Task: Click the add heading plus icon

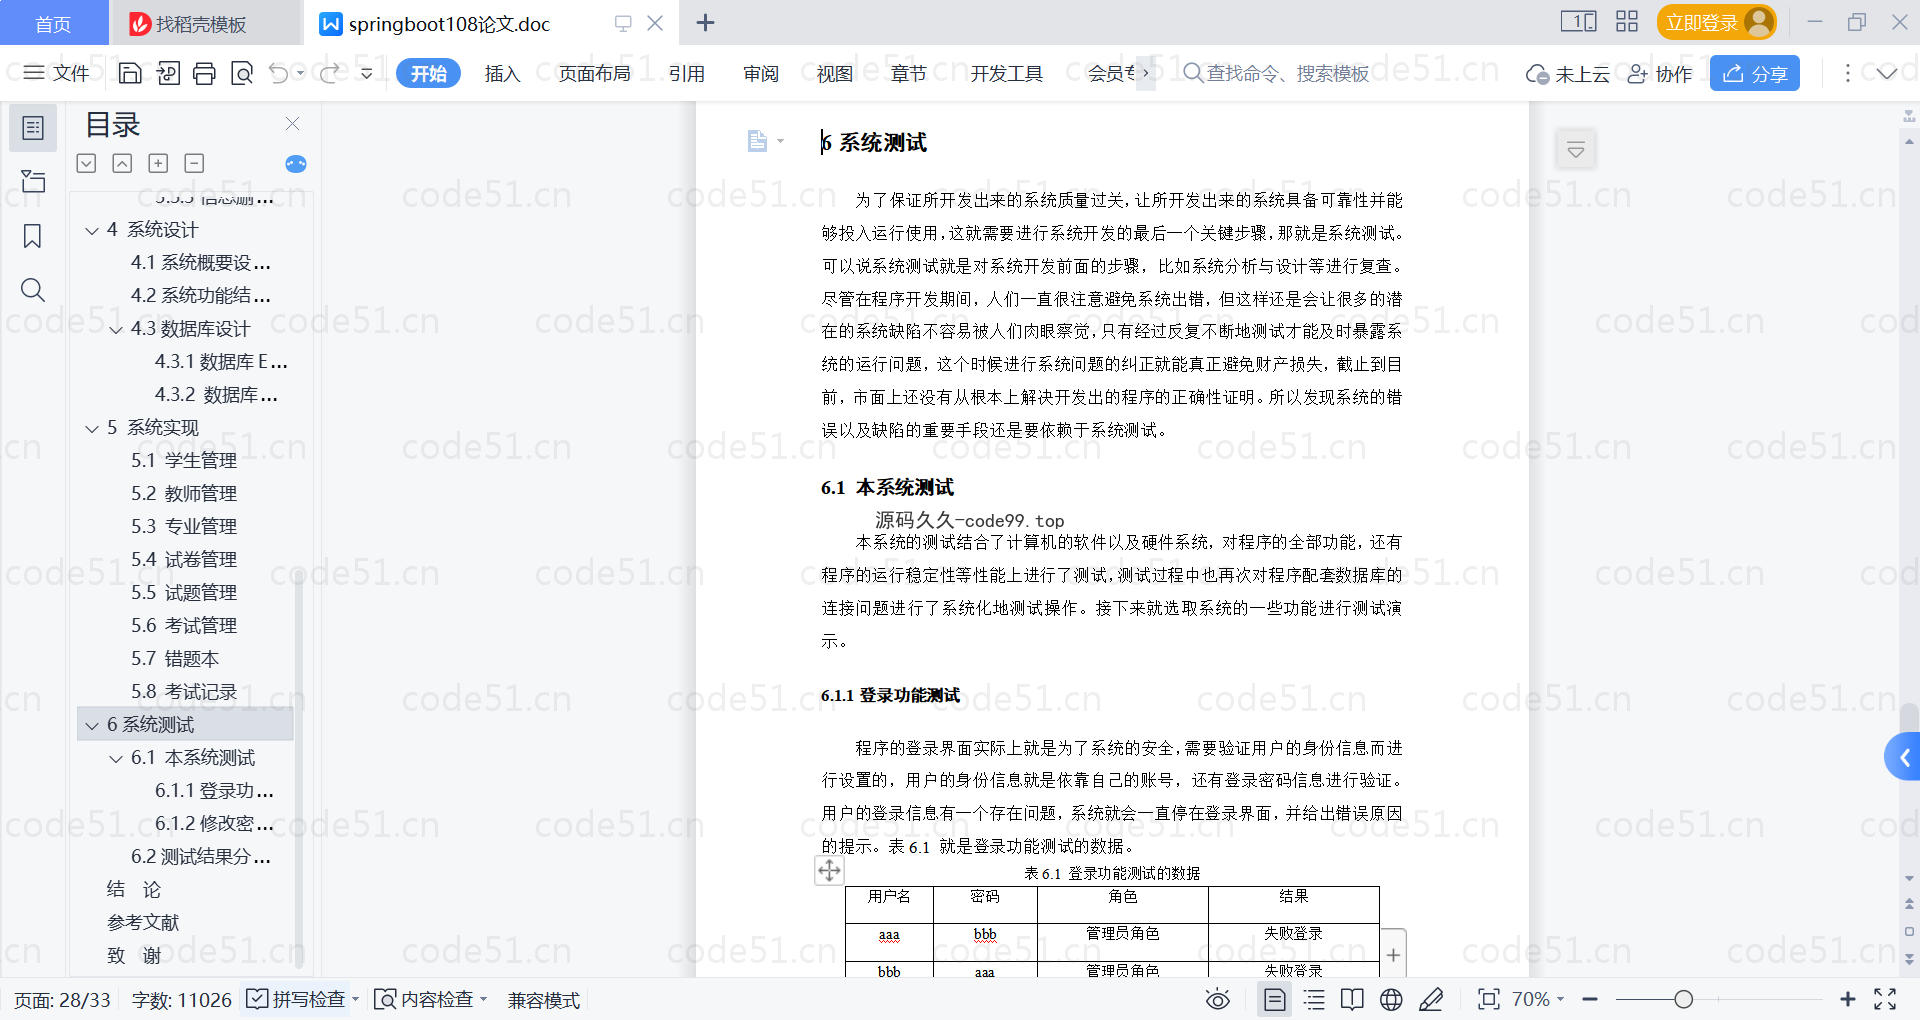Action: coord(158,163)
